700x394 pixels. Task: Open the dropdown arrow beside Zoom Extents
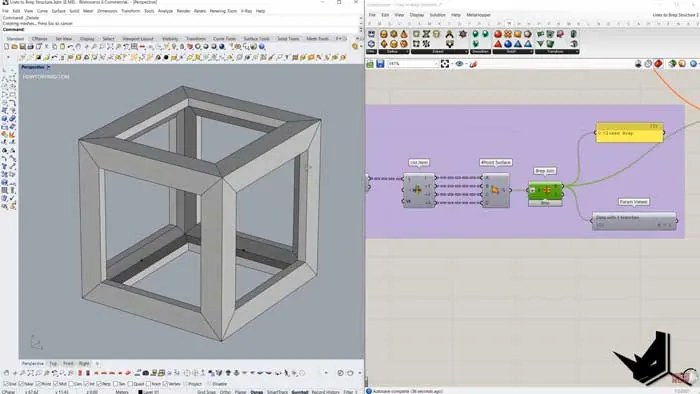point(451,64)
